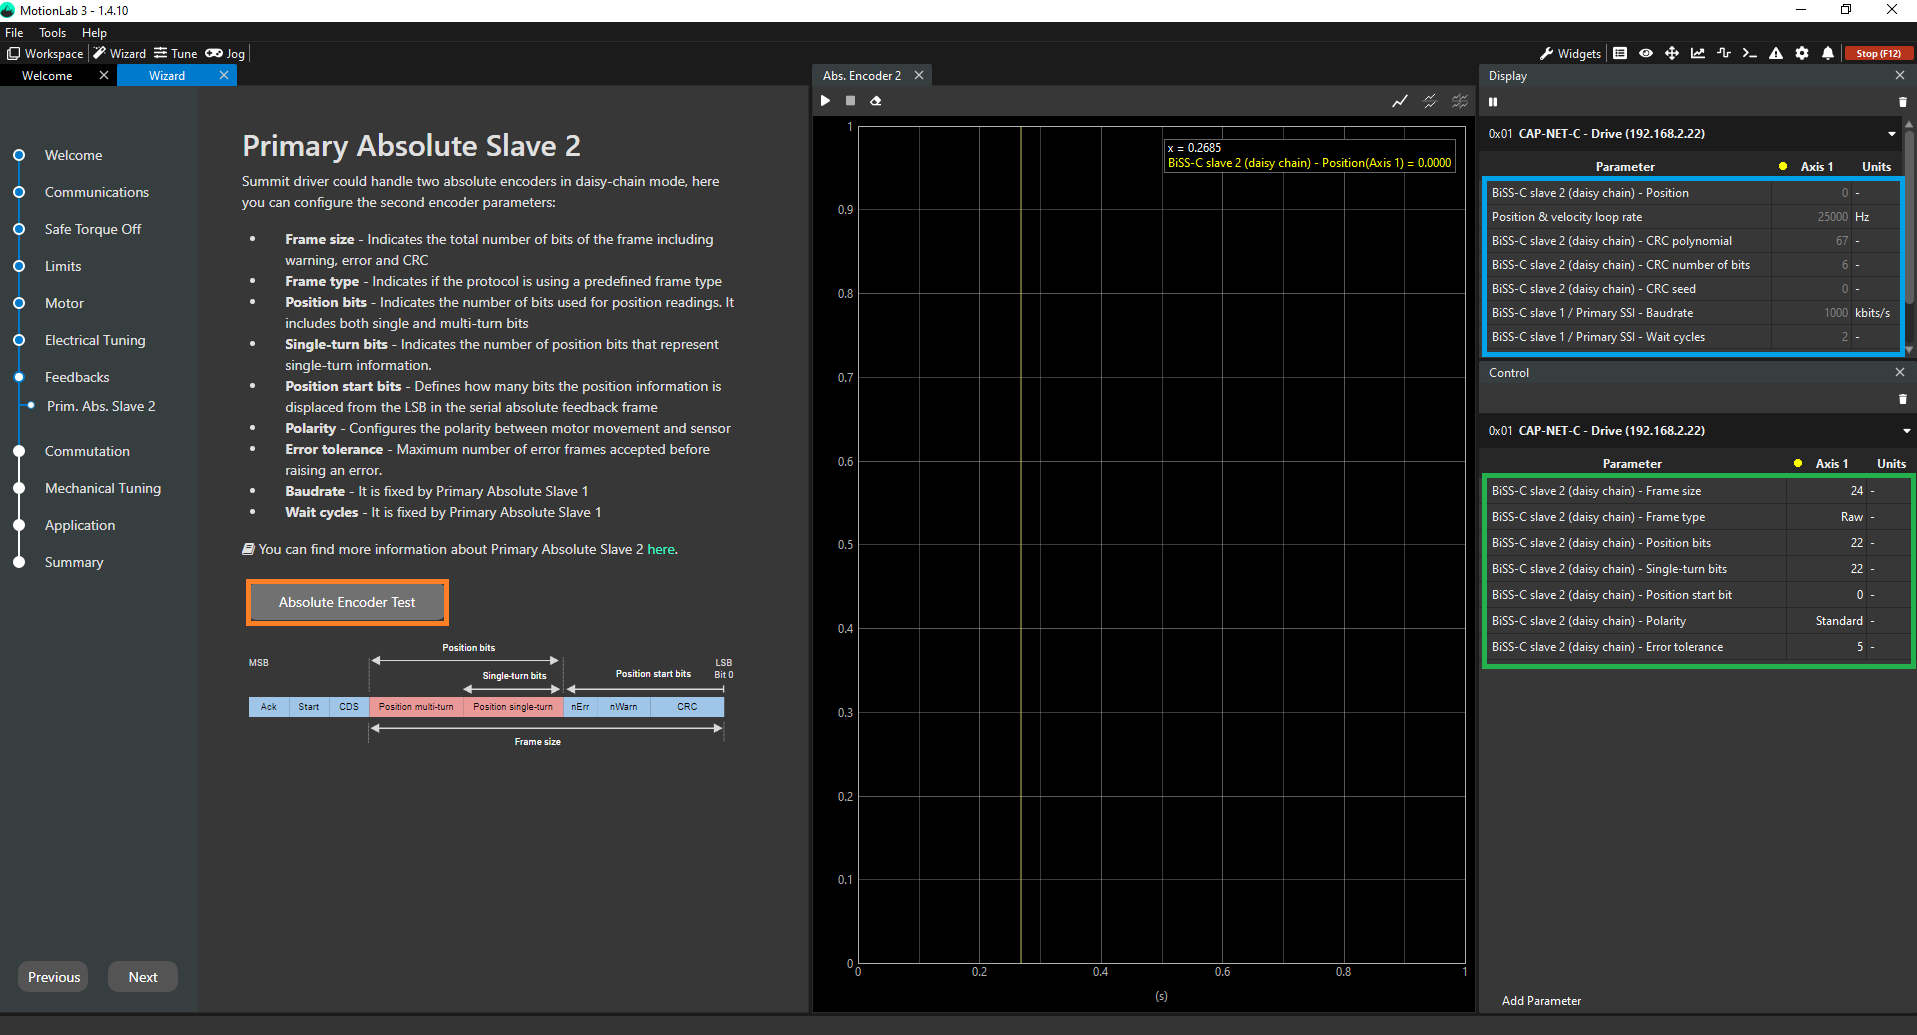Viewport: 1917px width, 1035px height.
Task: Open the chart scope widget icon
Action: 1698,54
